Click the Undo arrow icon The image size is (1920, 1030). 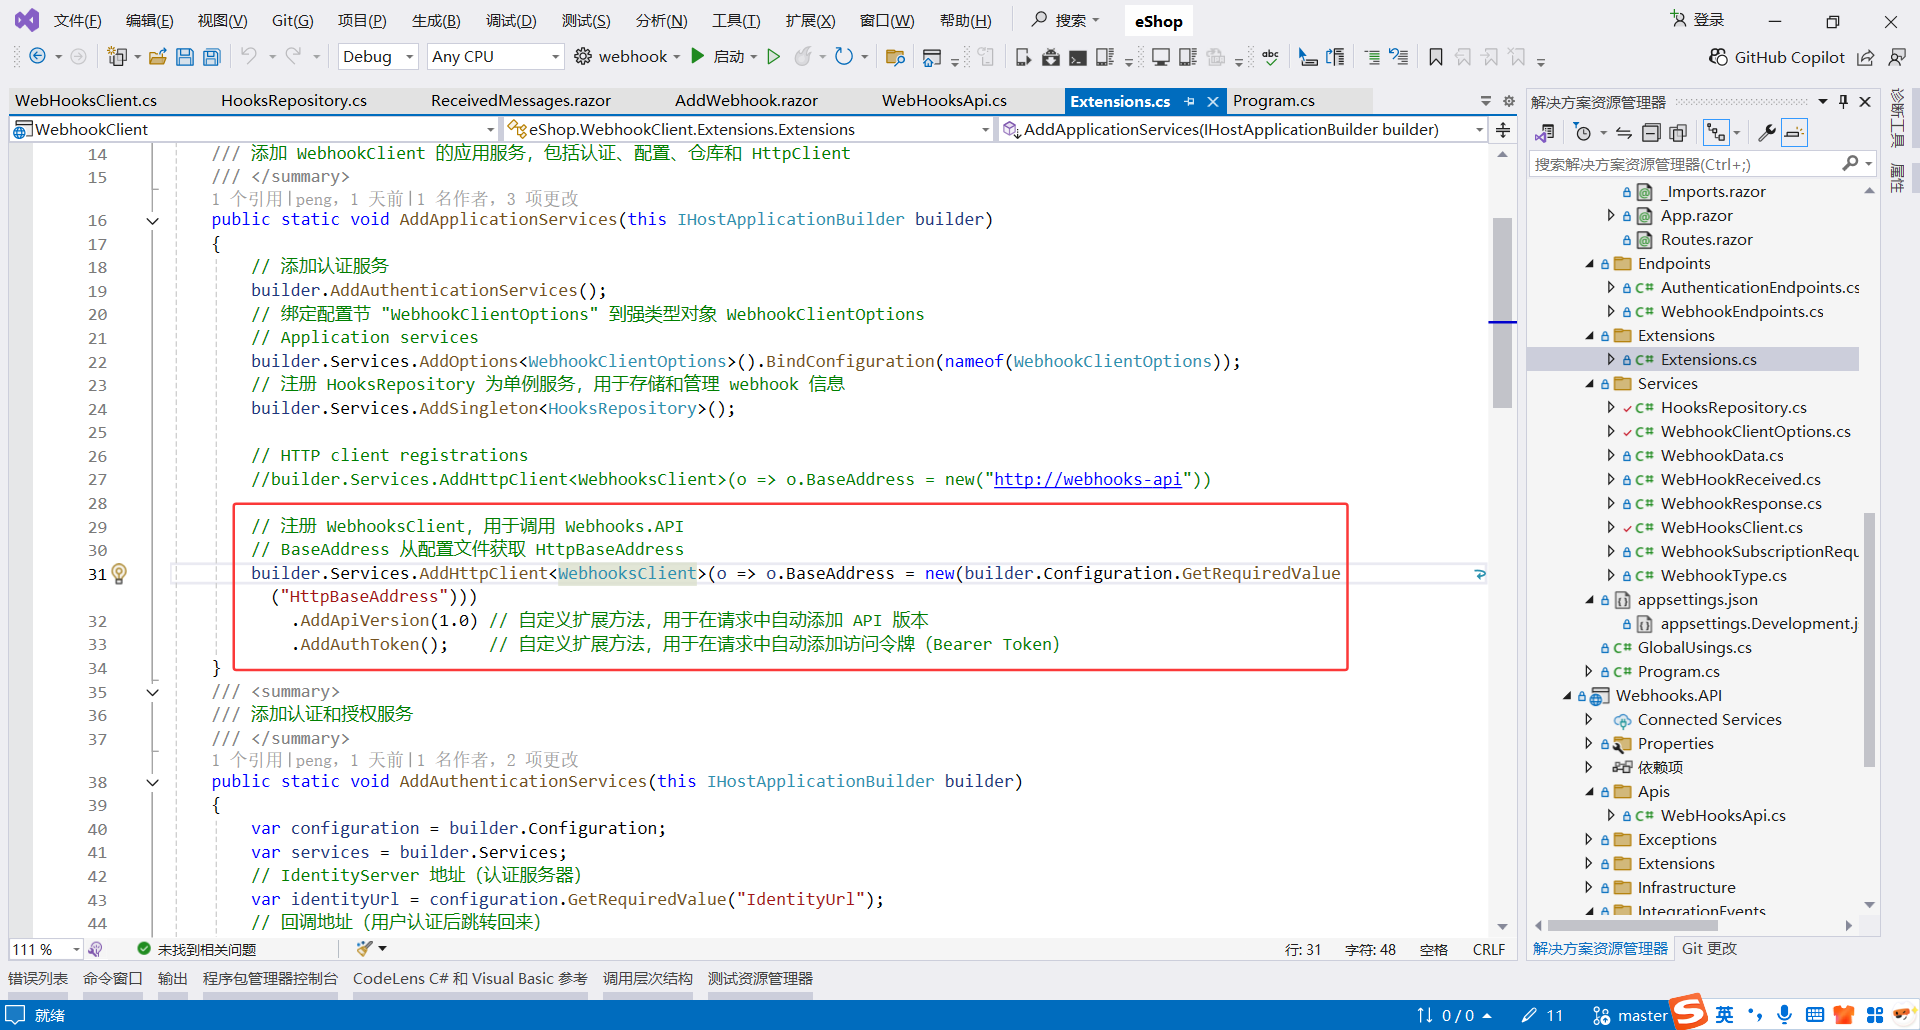coord(249,57)
